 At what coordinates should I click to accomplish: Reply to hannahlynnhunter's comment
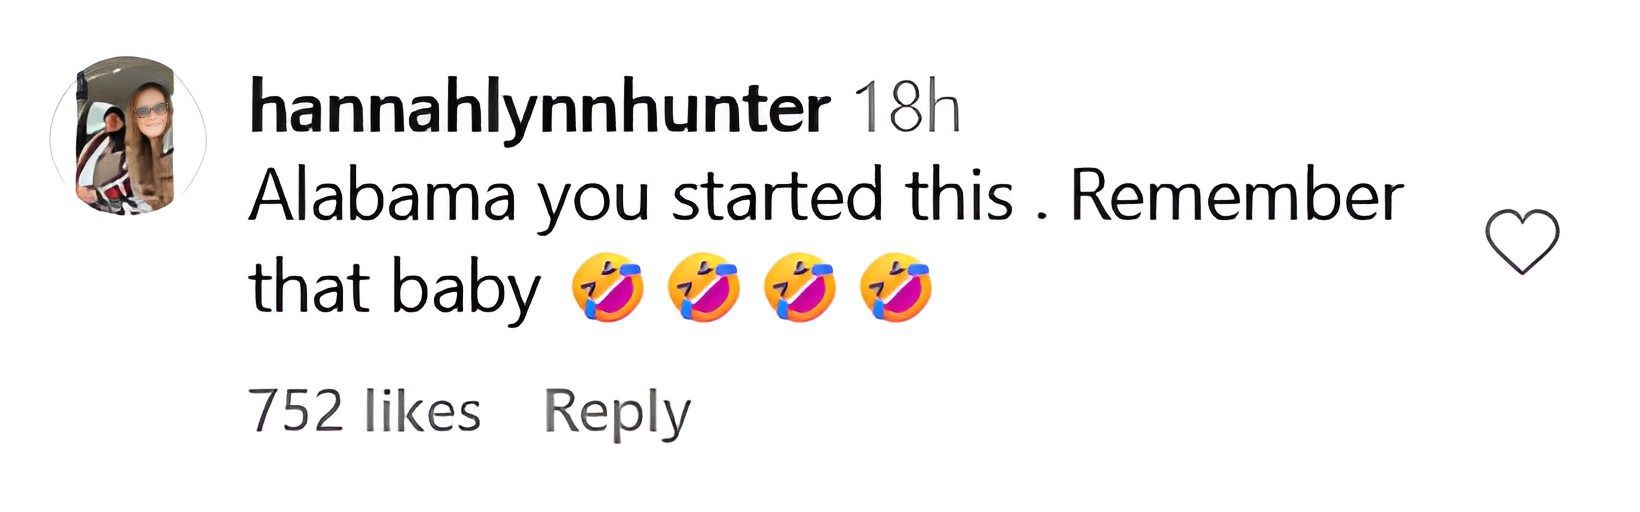[x=617, y=411]
